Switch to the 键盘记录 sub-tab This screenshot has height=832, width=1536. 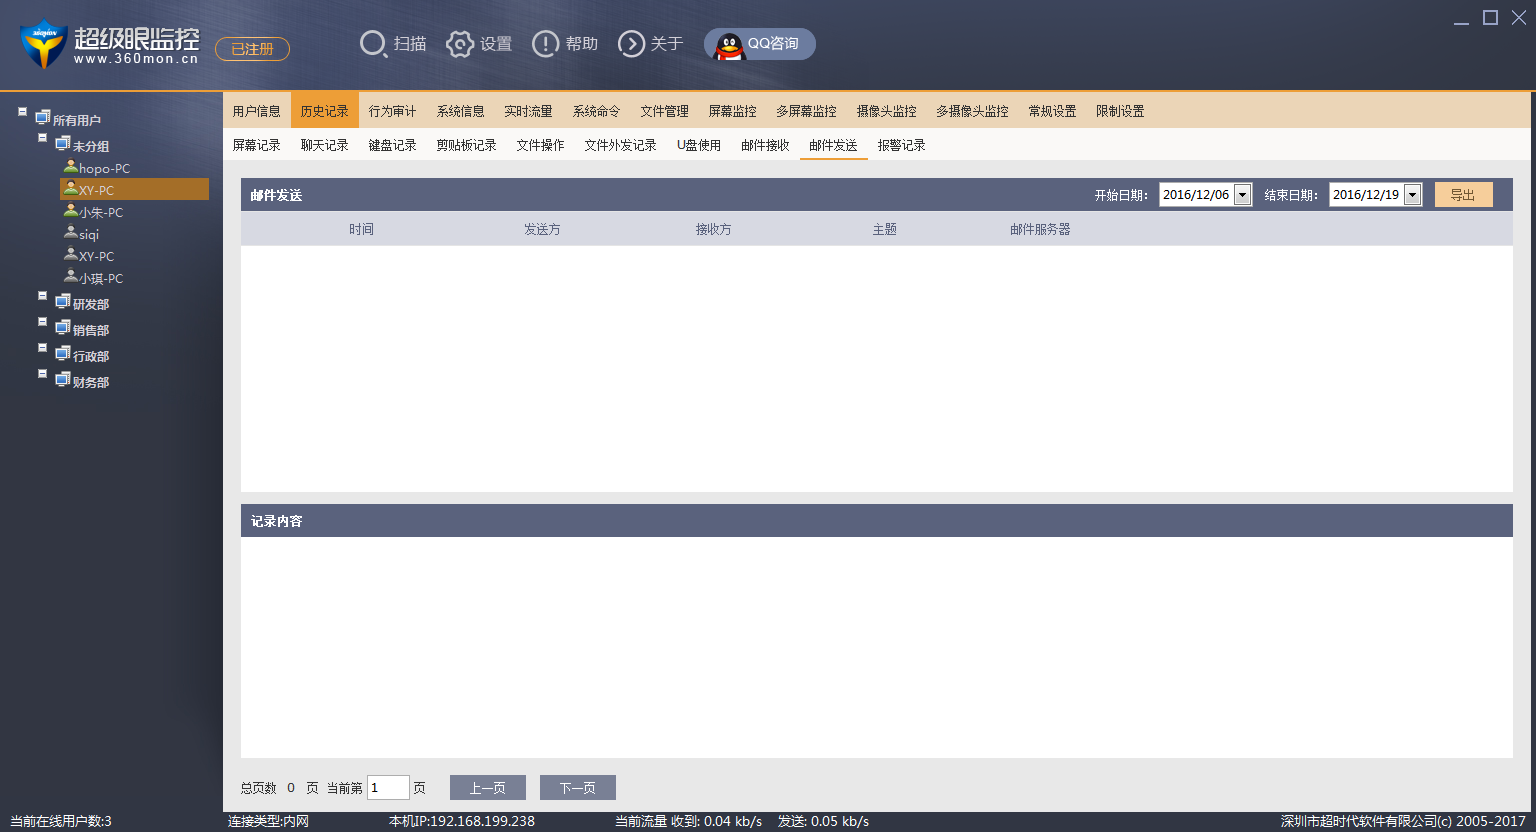coord(393,145)
